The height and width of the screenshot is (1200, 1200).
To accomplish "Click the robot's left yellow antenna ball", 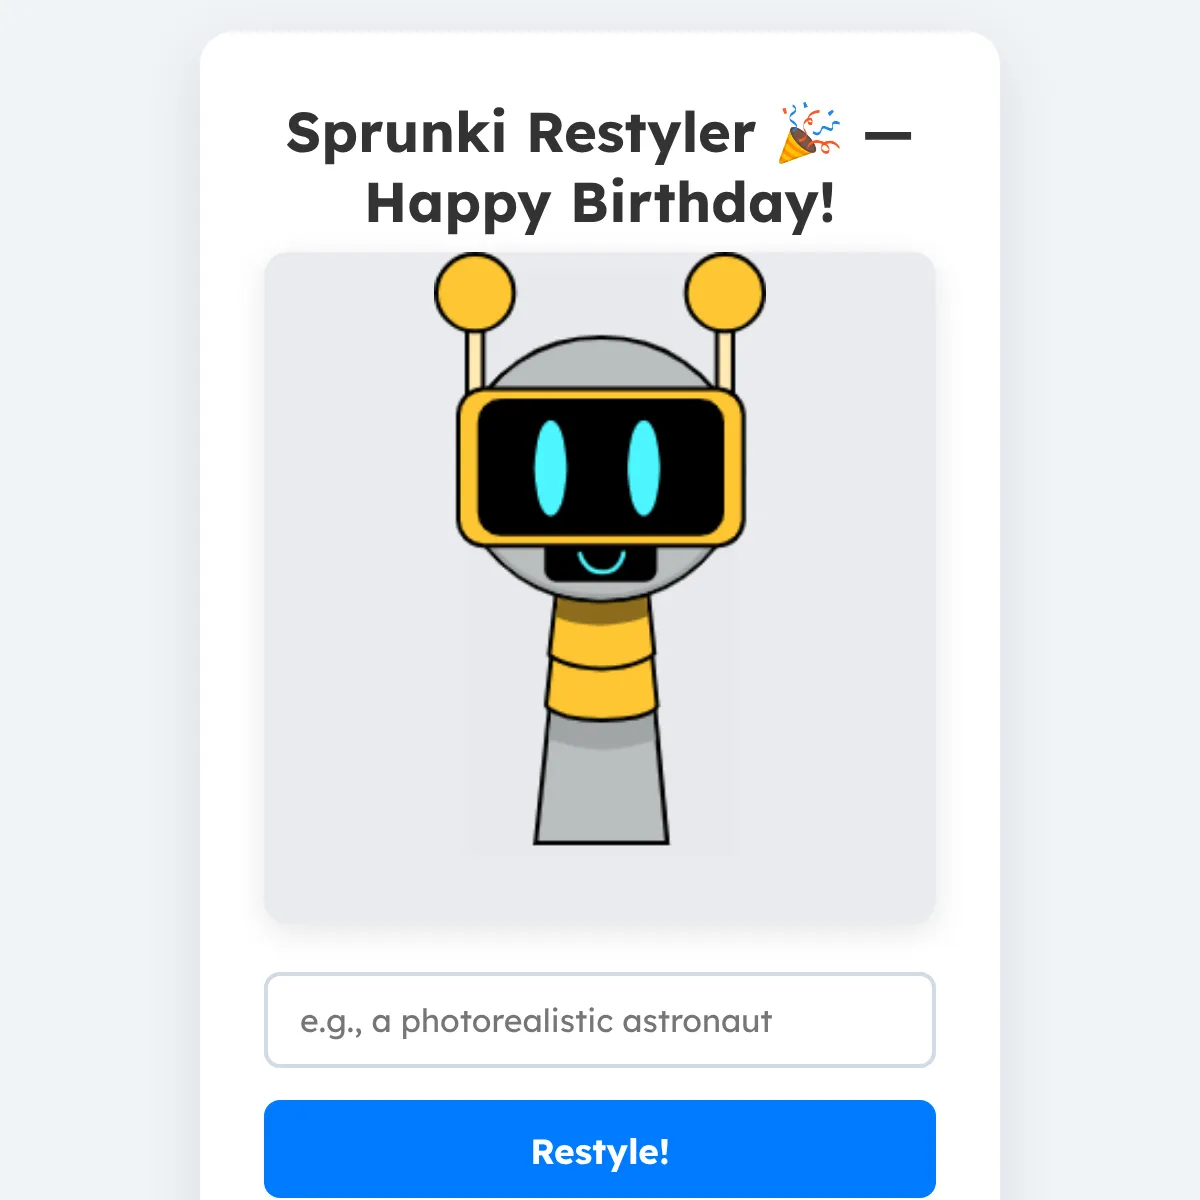I will (475, 293).
